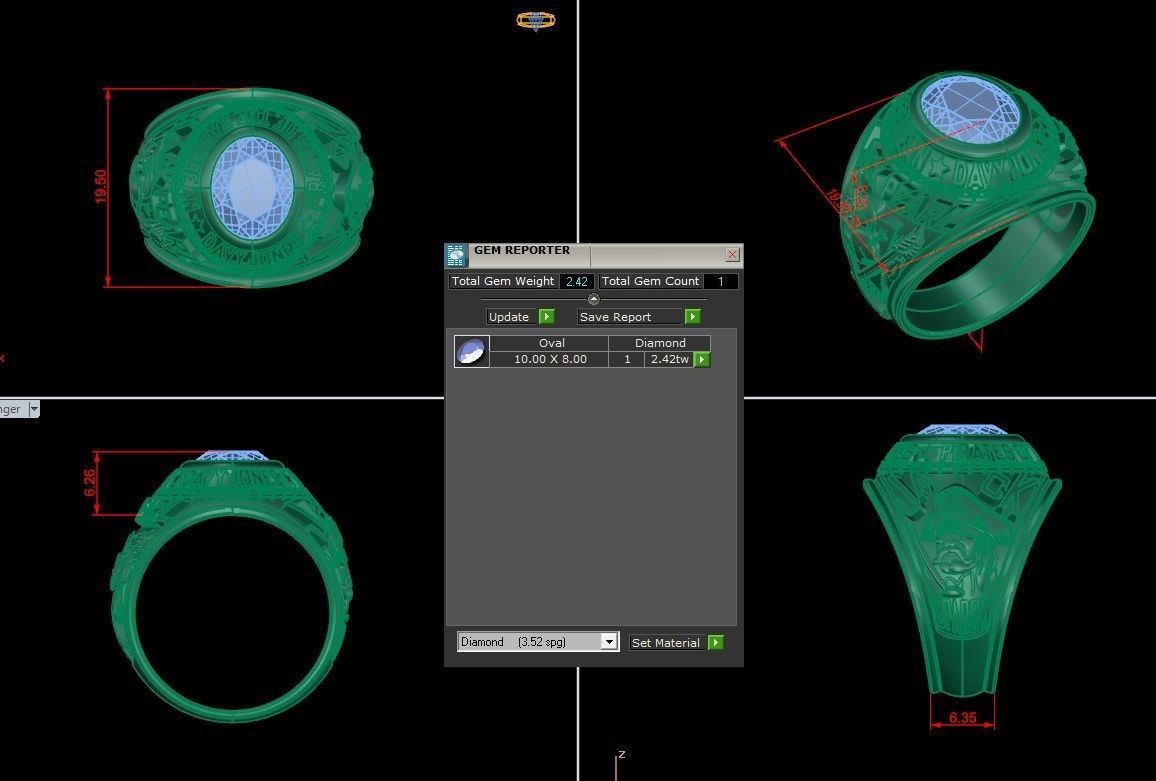Click the Set Material button
This screenshot has height=781, width=1156.
[x=668, y=642]
